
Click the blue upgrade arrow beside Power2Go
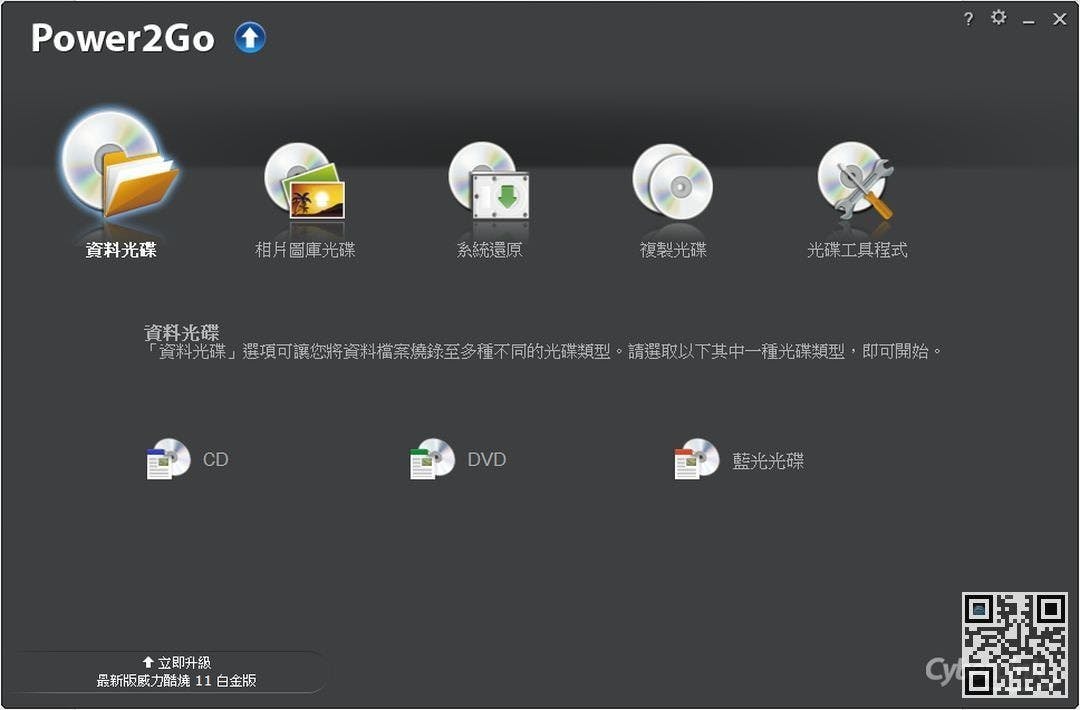(x=250, y=37)
